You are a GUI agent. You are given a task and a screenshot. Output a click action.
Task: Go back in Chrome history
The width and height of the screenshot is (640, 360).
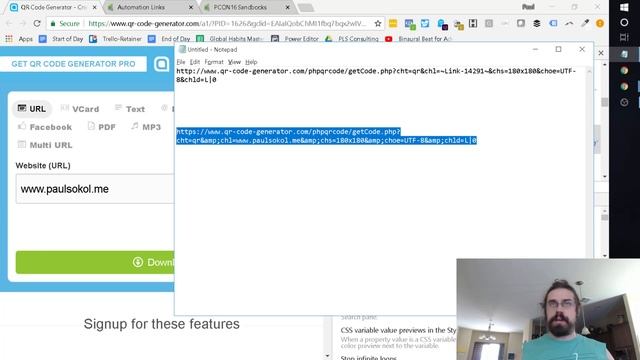(9, 24)
